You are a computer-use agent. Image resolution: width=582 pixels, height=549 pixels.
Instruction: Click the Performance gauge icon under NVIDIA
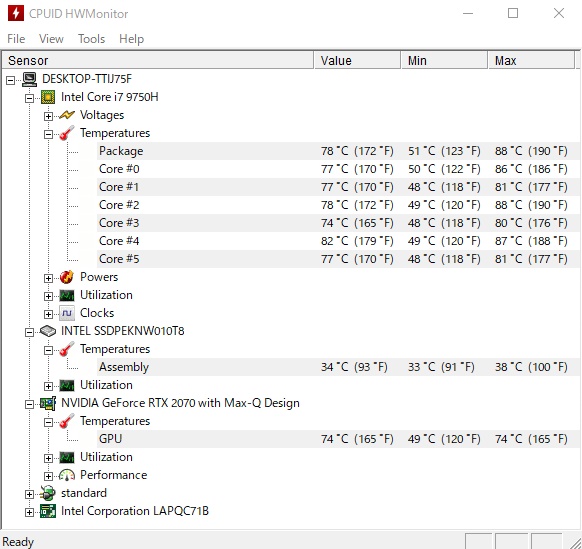point(67,475)
